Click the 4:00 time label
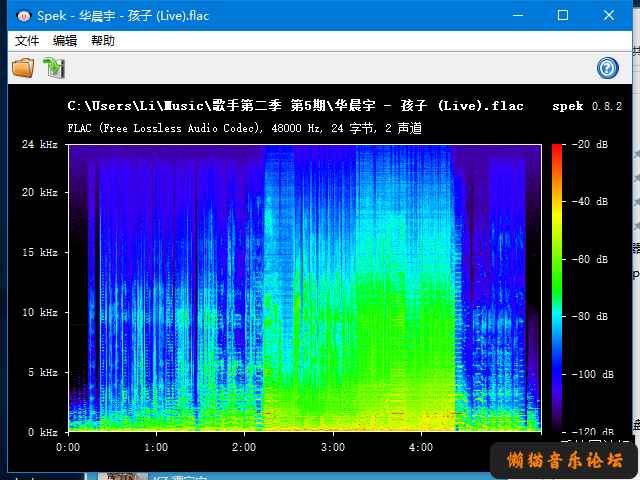 pos(421,447)
